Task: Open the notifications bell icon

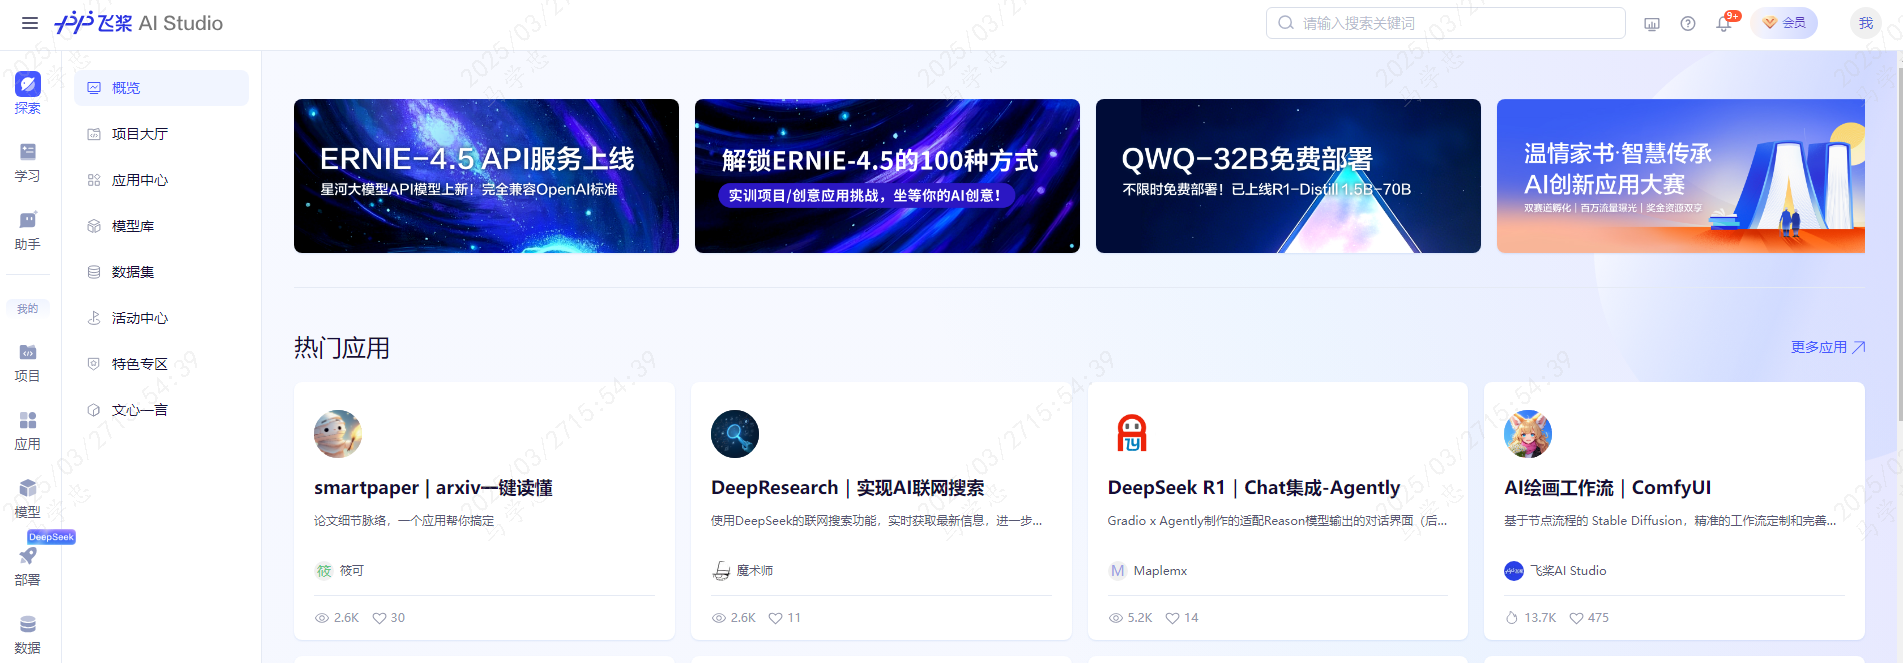Action: pos(1724,24)
